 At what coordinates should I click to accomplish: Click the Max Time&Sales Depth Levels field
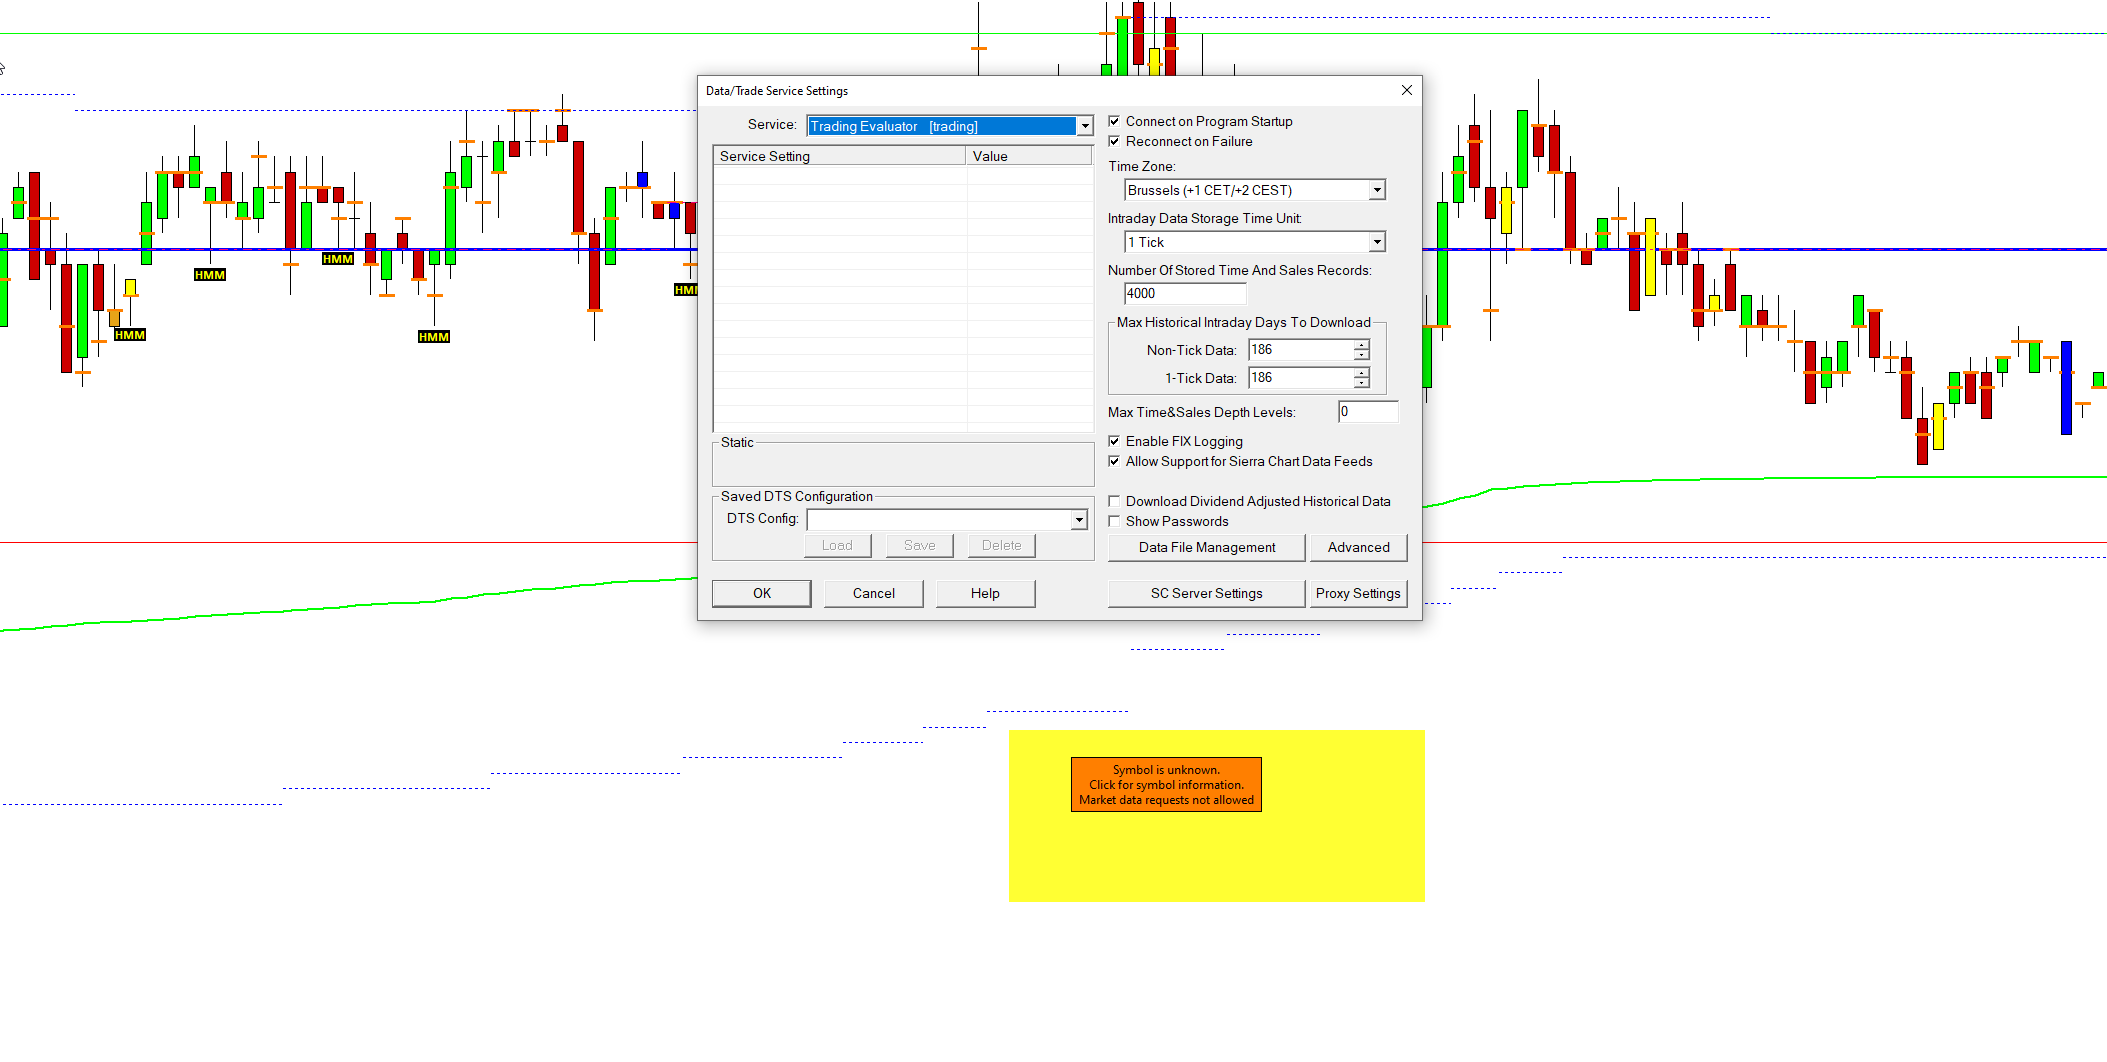coord(1368,412)
